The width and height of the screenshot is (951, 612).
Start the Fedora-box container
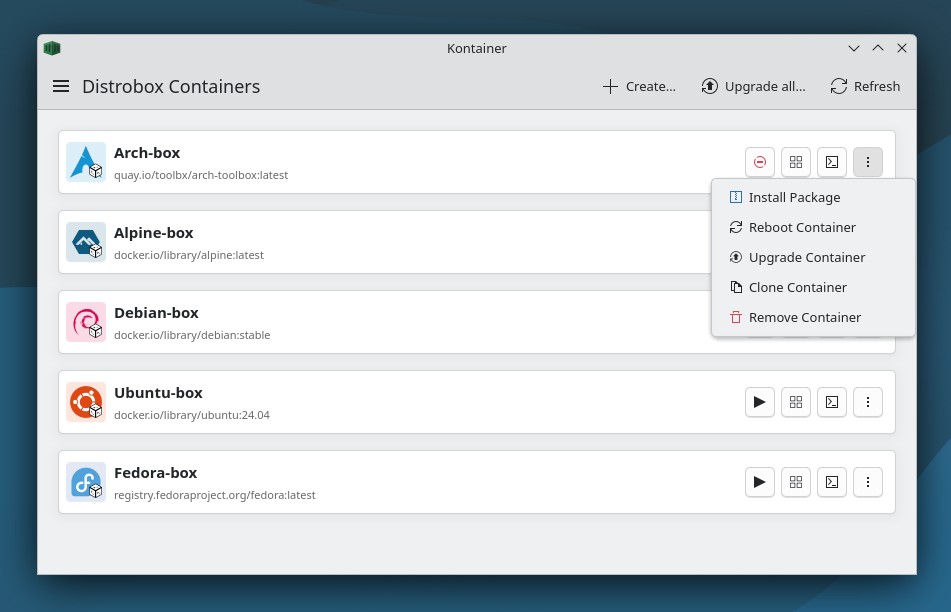point(760,482)
